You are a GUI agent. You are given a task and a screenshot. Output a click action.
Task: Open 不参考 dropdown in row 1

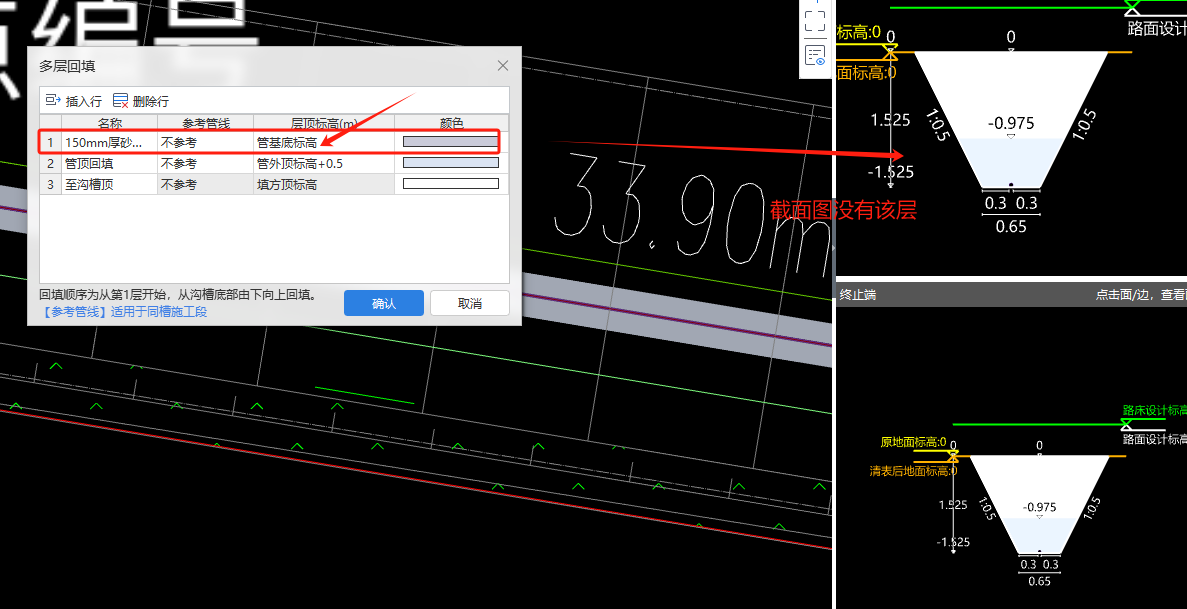(205, 142)
